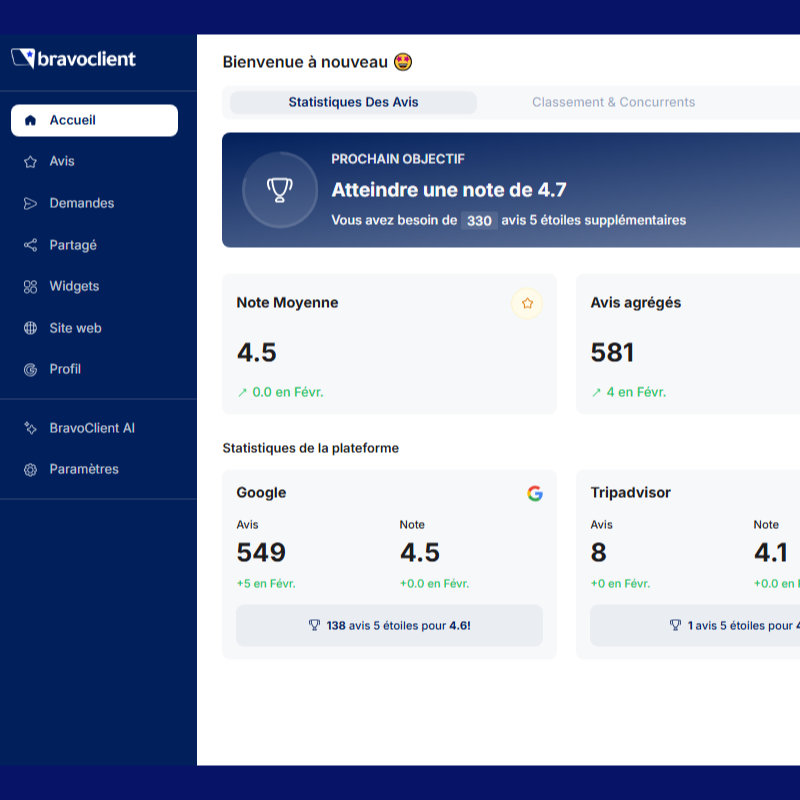Click the Demandes paper plane icon
The height and width of the screenshot is (800, 800).
tap(30, 203)
